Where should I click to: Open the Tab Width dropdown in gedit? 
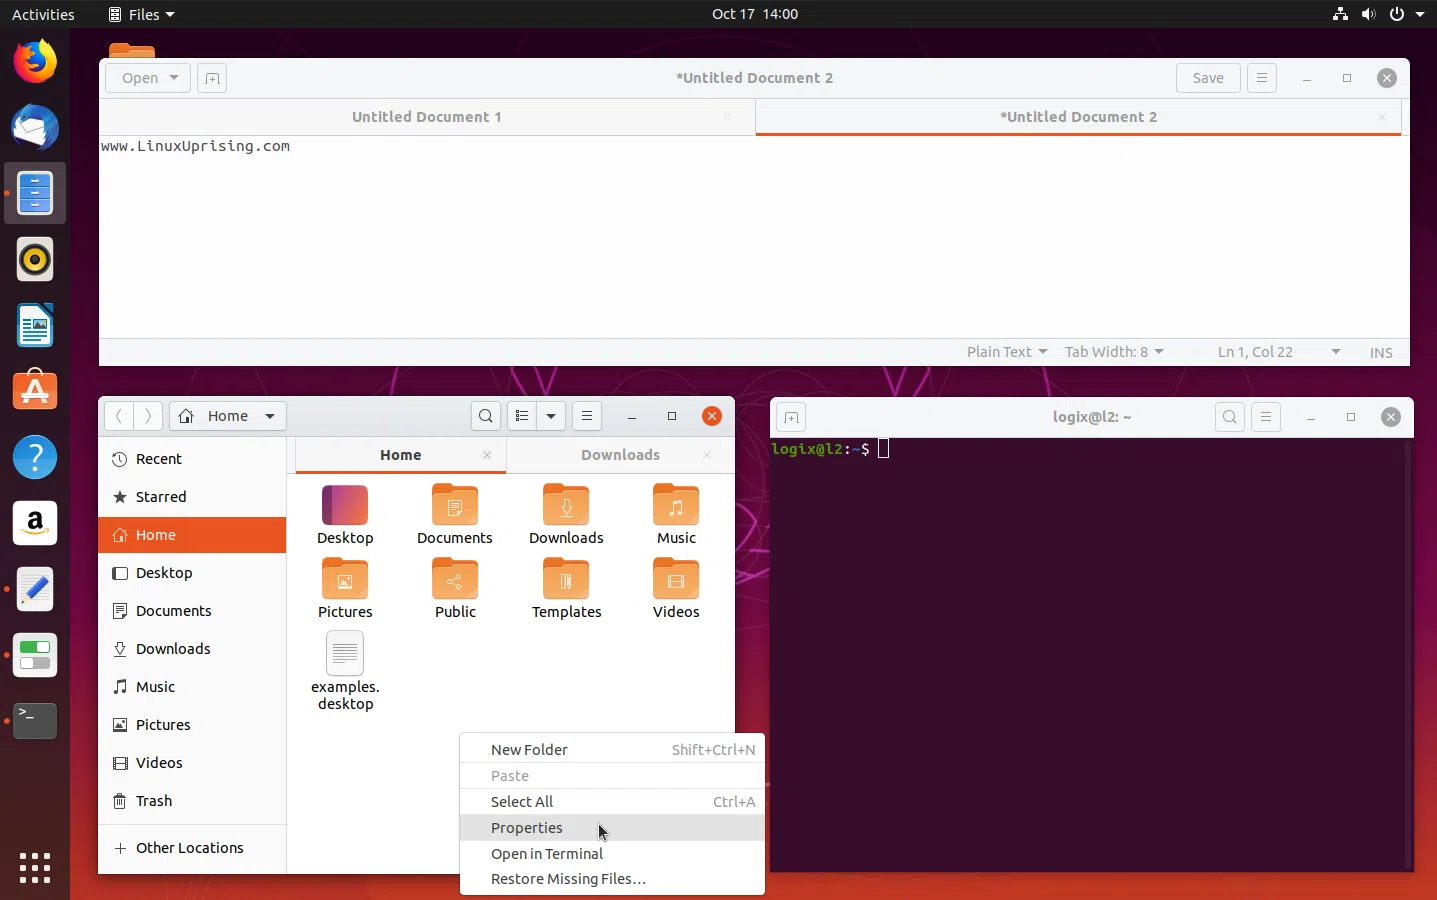tap(1113, 352)
